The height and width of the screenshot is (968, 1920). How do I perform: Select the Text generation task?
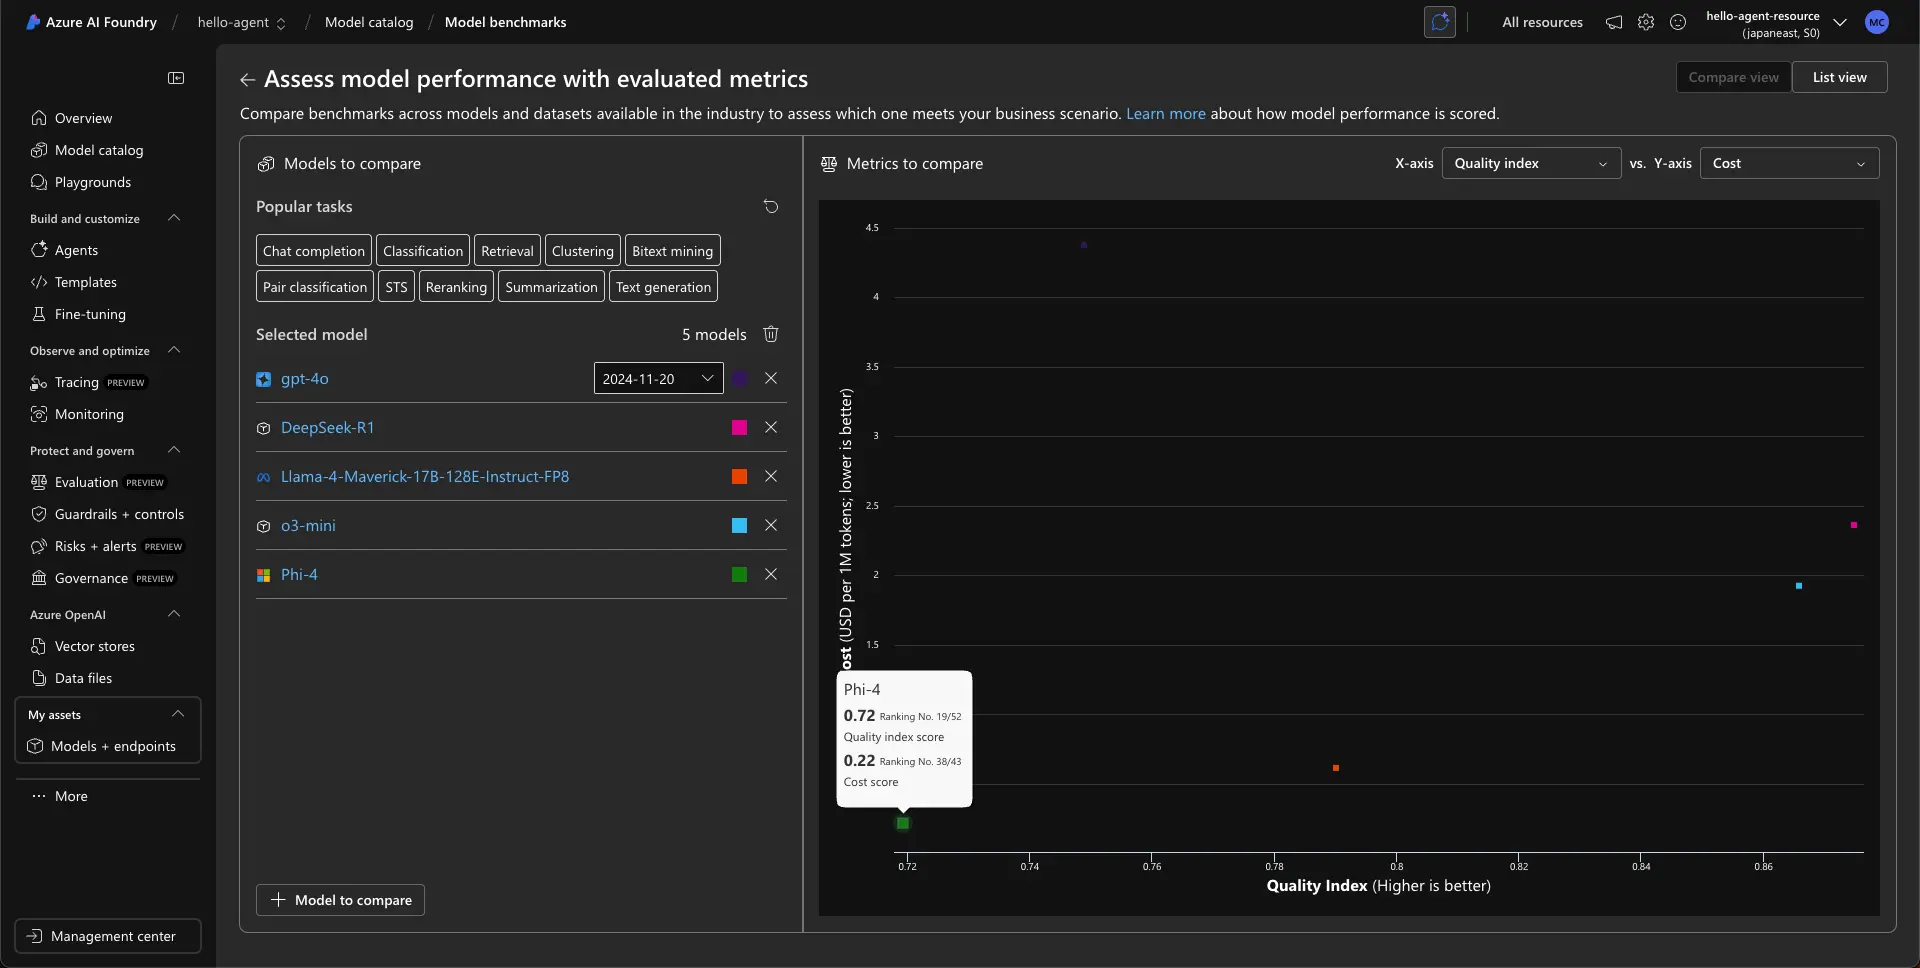point(663,287)
